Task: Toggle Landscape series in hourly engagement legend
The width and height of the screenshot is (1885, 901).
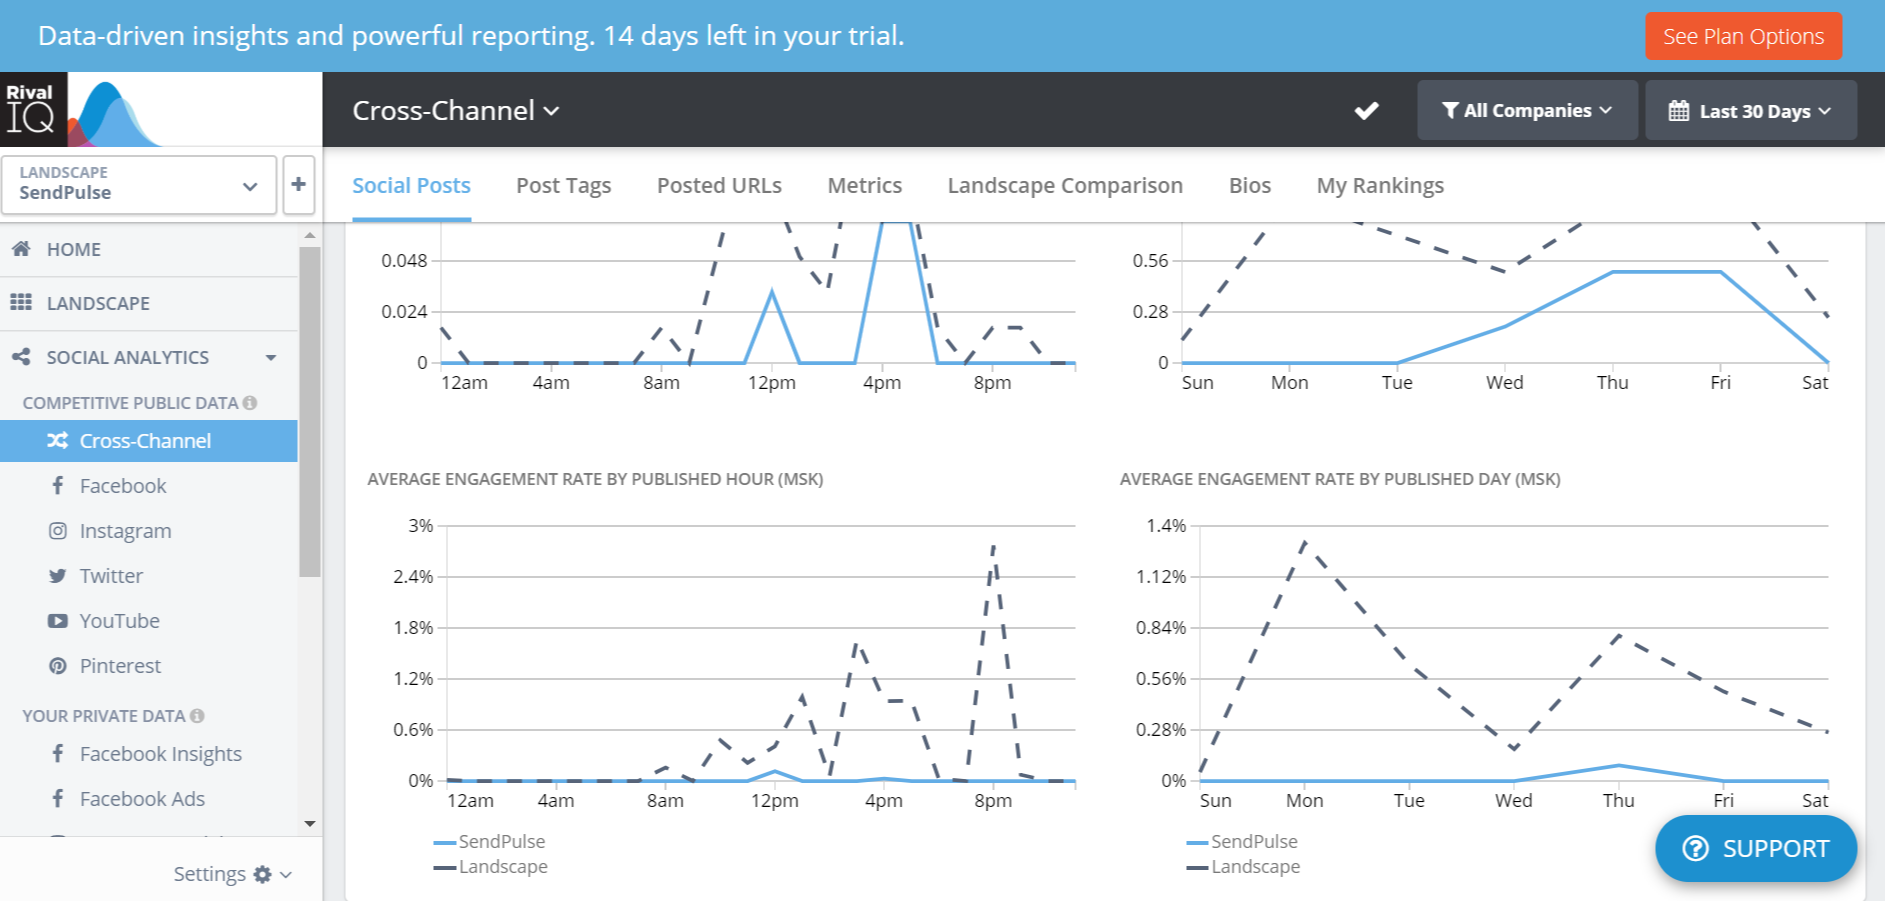Action: pos(490,867)
